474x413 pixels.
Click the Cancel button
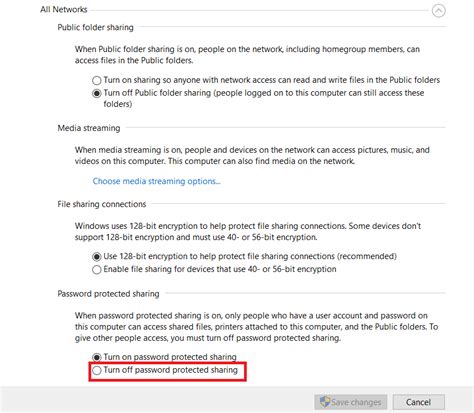pyautogui.click(x=419, y=402)
